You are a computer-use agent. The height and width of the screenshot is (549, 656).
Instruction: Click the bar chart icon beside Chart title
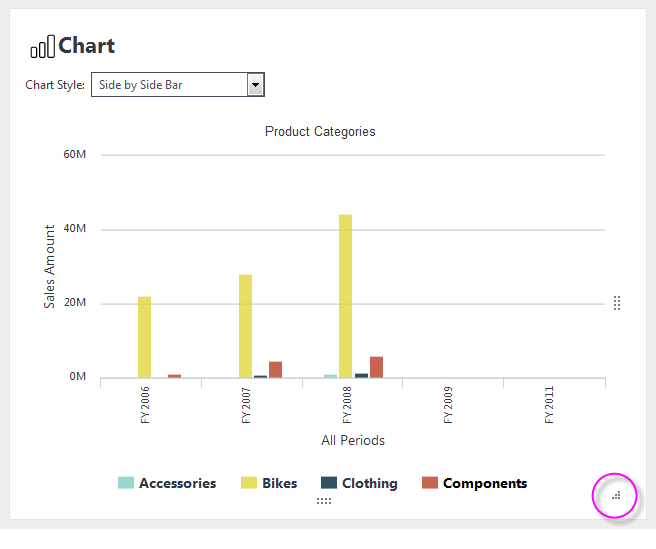click(x=42, y=46)
